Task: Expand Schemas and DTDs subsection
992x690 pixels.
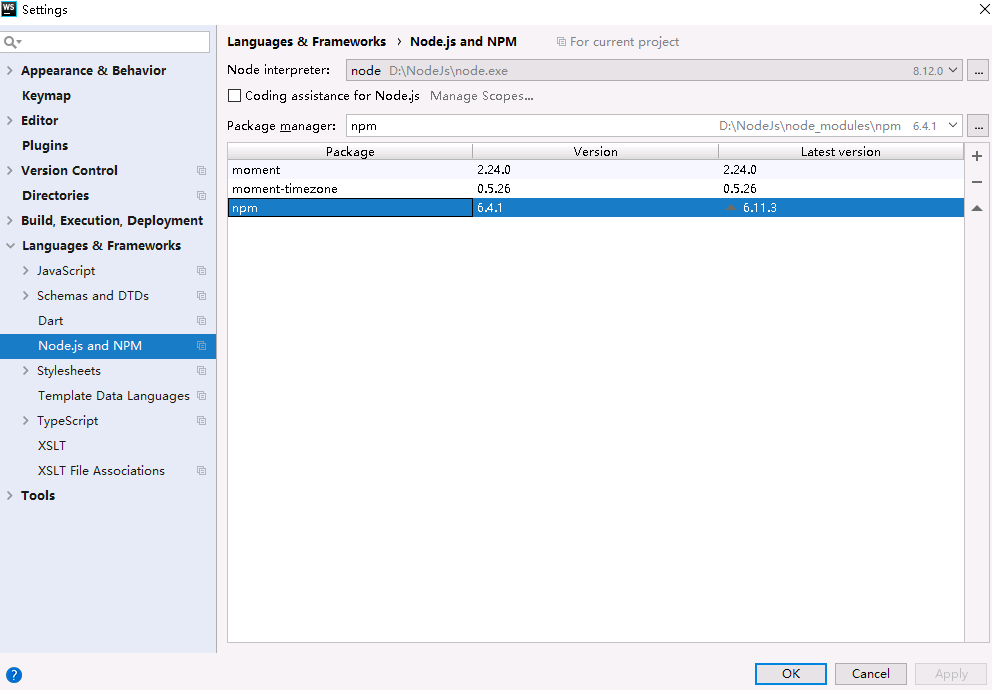Action: [25, 296]
